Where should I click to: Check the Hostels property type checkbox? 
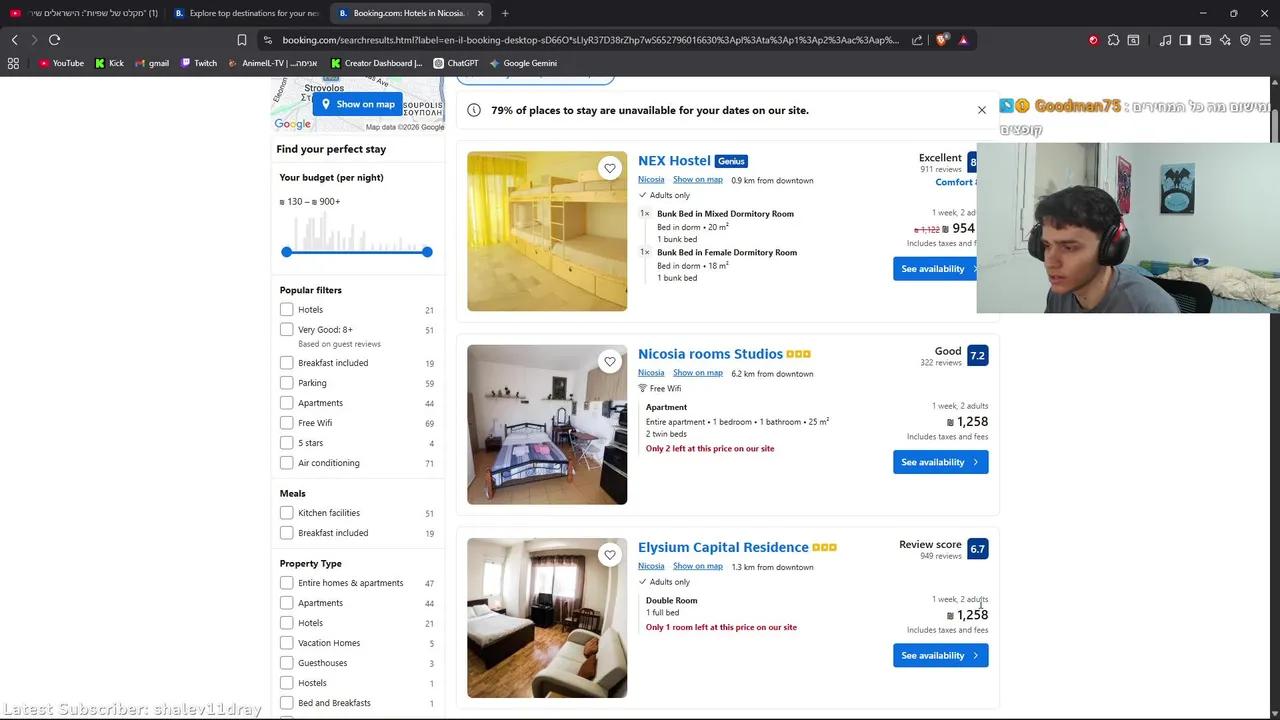287,683
